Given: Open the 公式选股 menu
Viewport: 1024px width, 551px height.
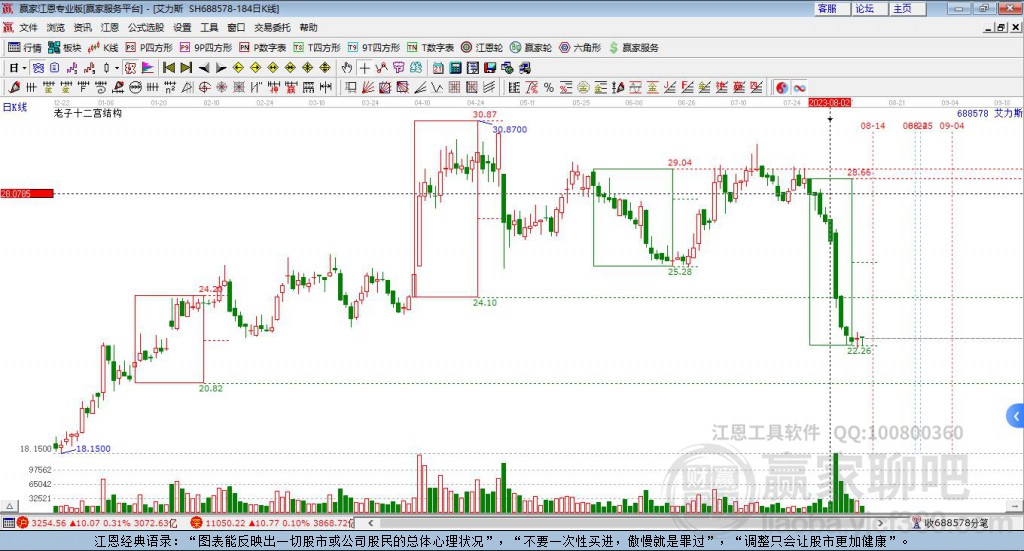Looking at the screenshot, I should point(146,27).
